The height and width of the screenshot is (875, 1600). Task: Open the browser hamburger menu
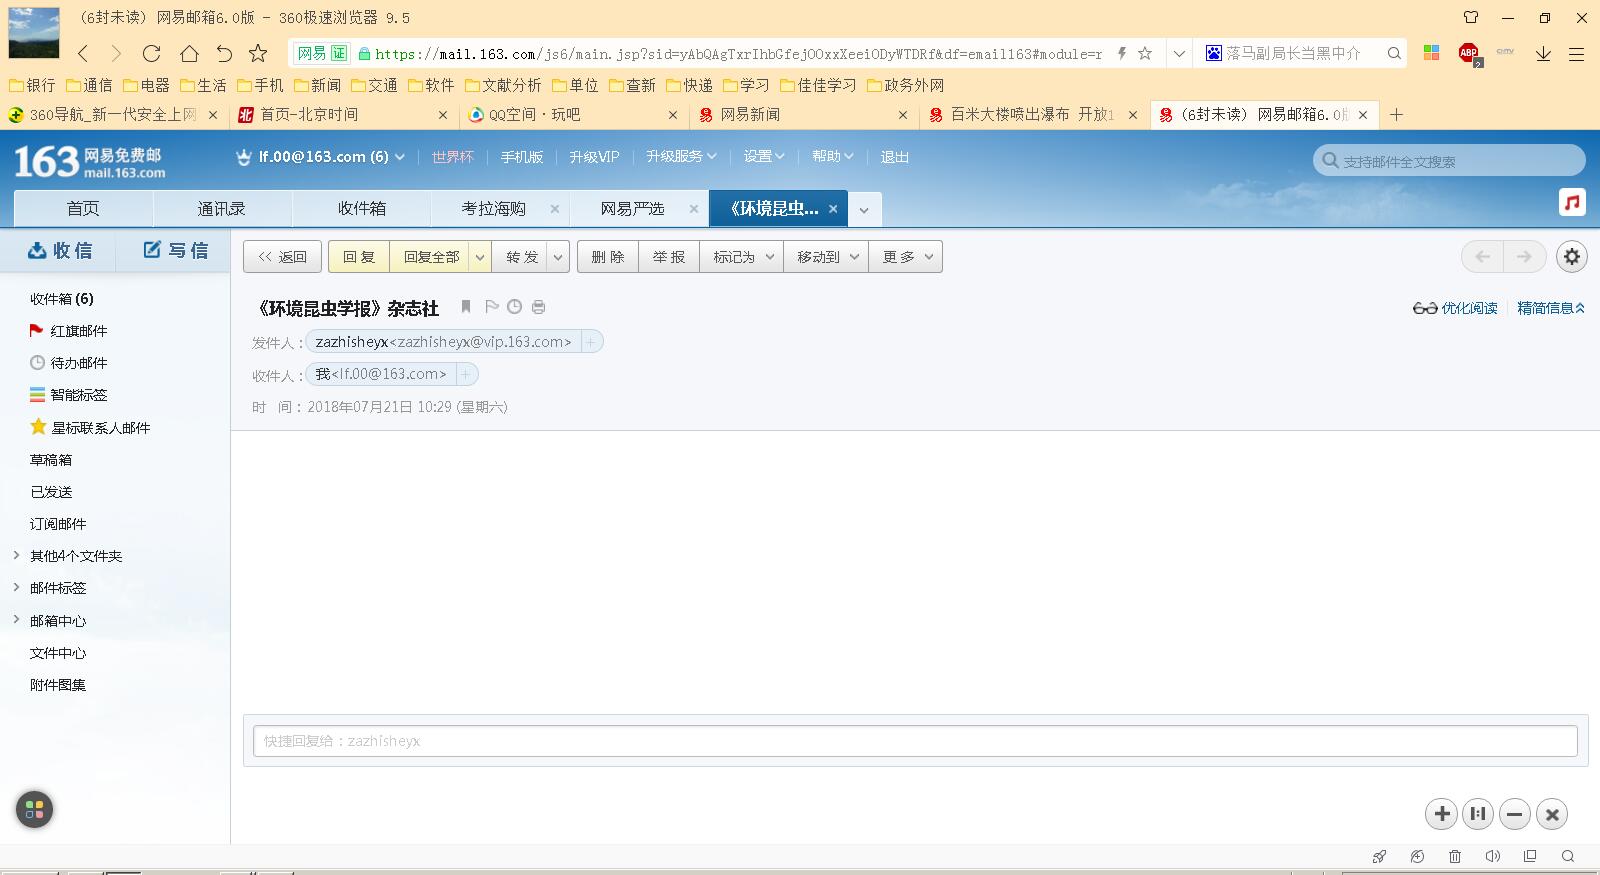pyautogui.click(x=1576, y=55)
